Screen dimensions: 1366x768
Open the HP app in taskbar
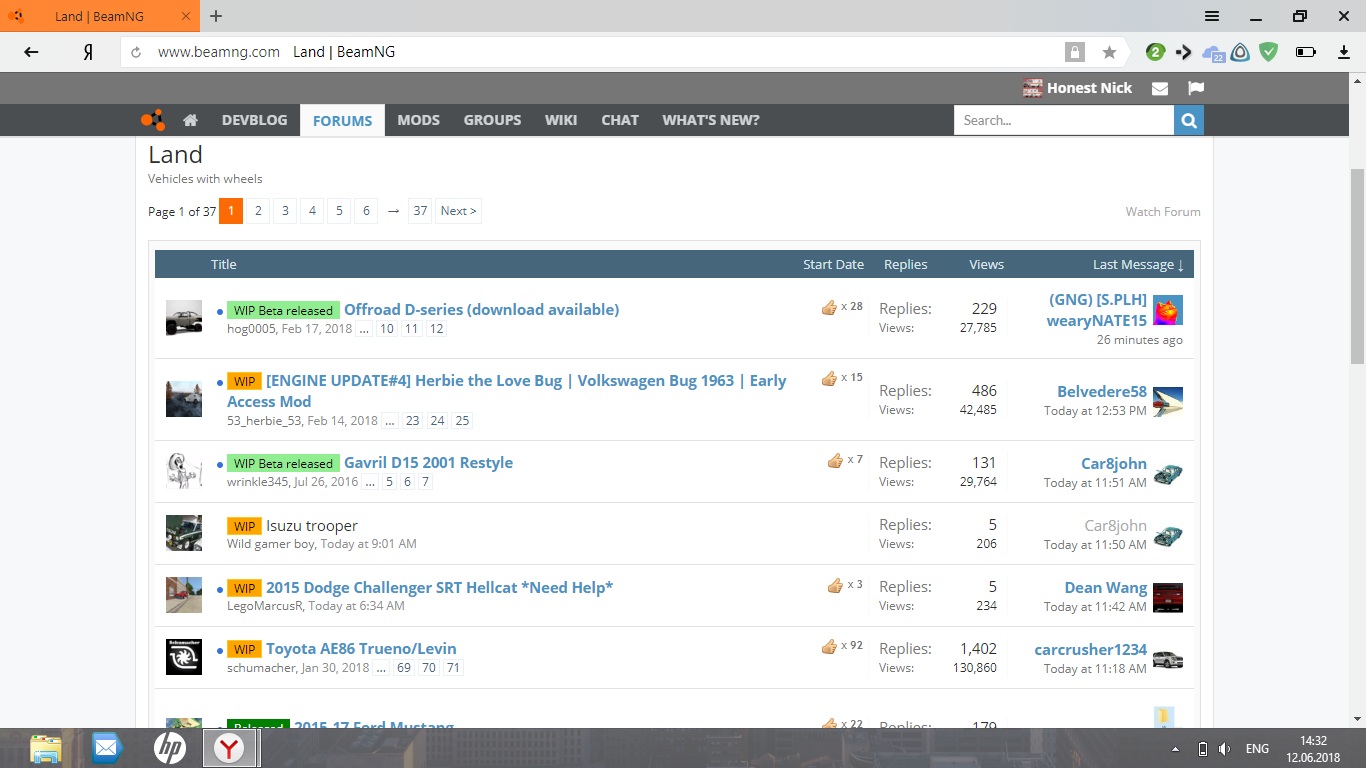pyautogui.click(x=169, y=748)
